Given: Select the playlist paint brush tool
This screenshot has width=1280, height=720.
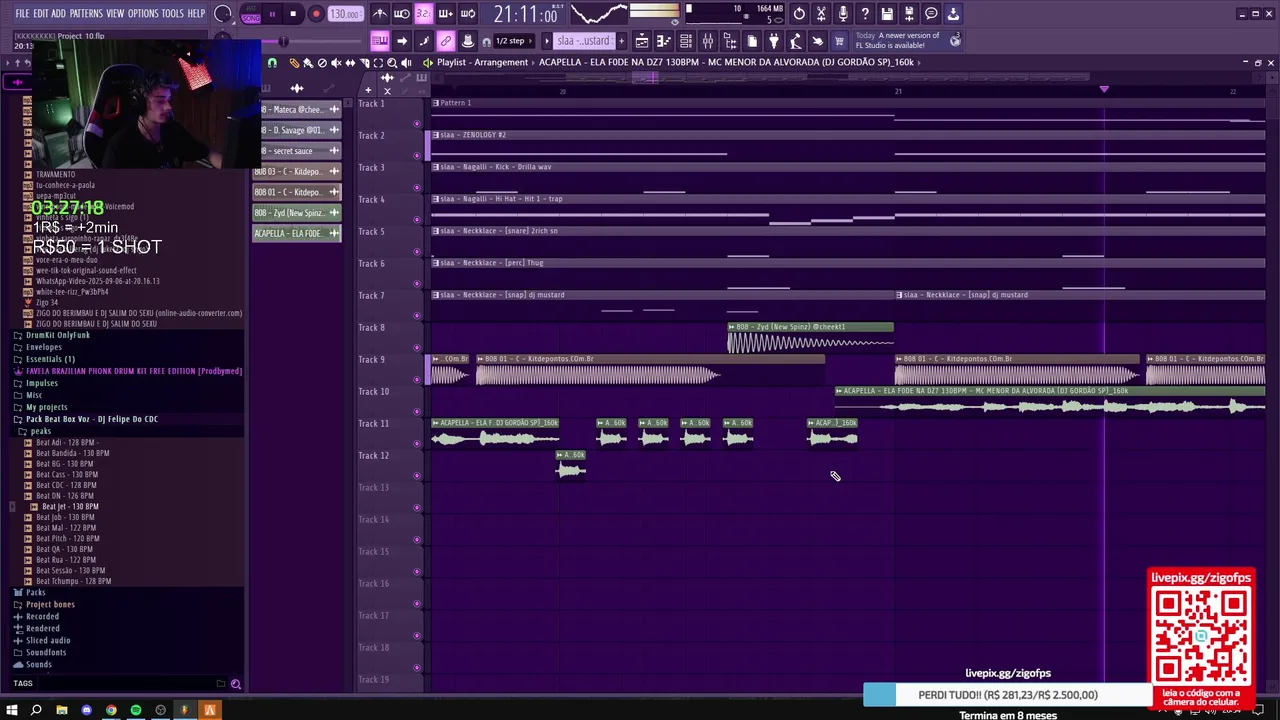Looking at the screenshot, I should (308, 62).
